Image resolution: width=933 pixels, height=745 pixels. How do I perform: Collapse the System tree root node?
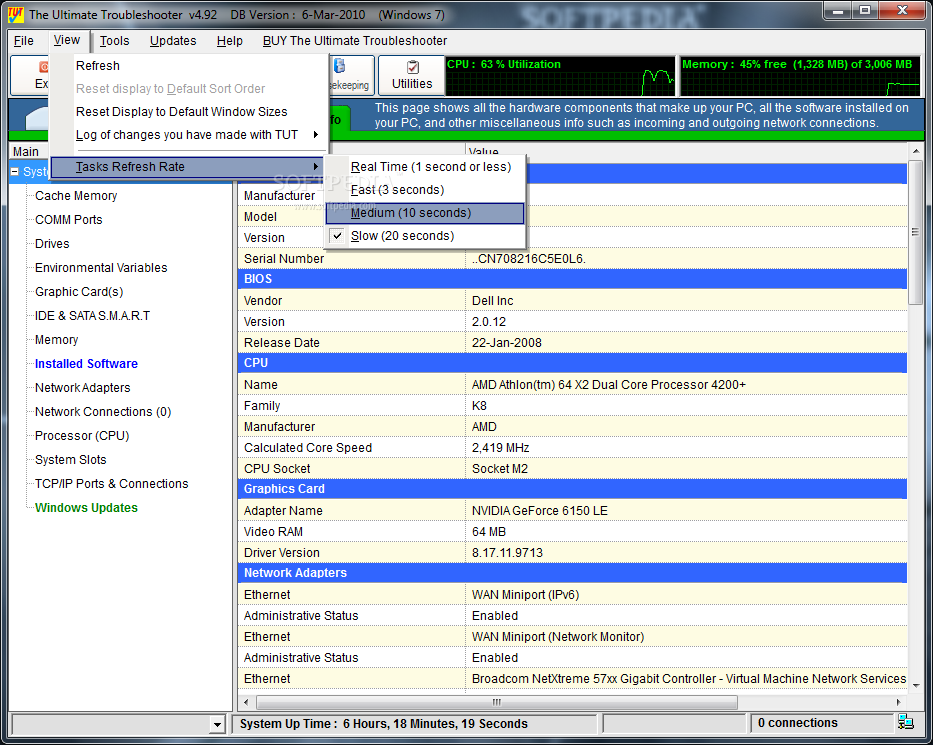(15, 171)
